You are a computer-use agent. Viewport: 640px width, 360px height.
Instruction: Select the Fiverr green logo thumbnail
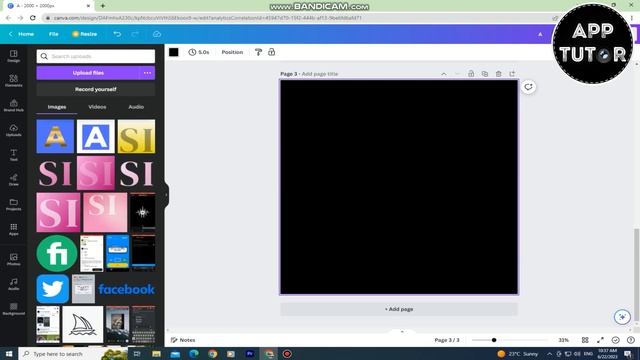57,253
